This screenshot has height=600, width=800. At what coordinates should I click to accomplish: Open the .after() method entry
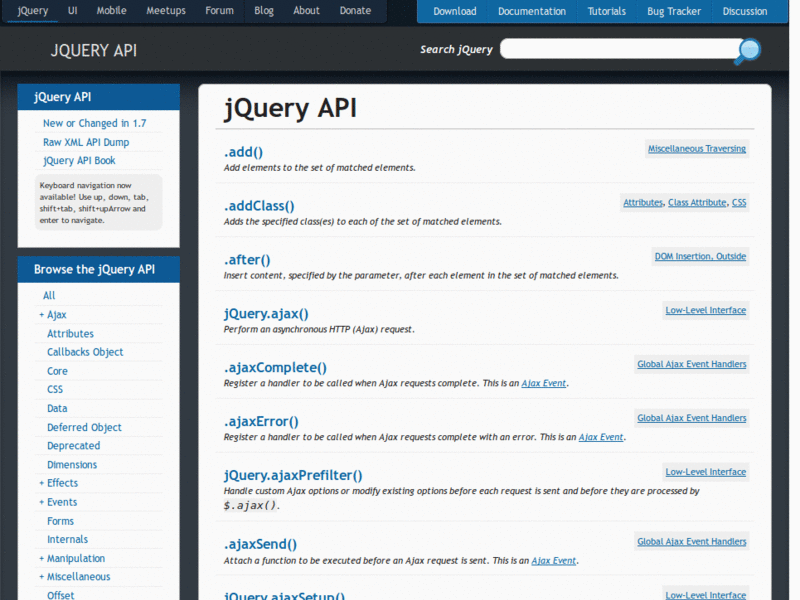pyautogui.click(x=247, y=260)
